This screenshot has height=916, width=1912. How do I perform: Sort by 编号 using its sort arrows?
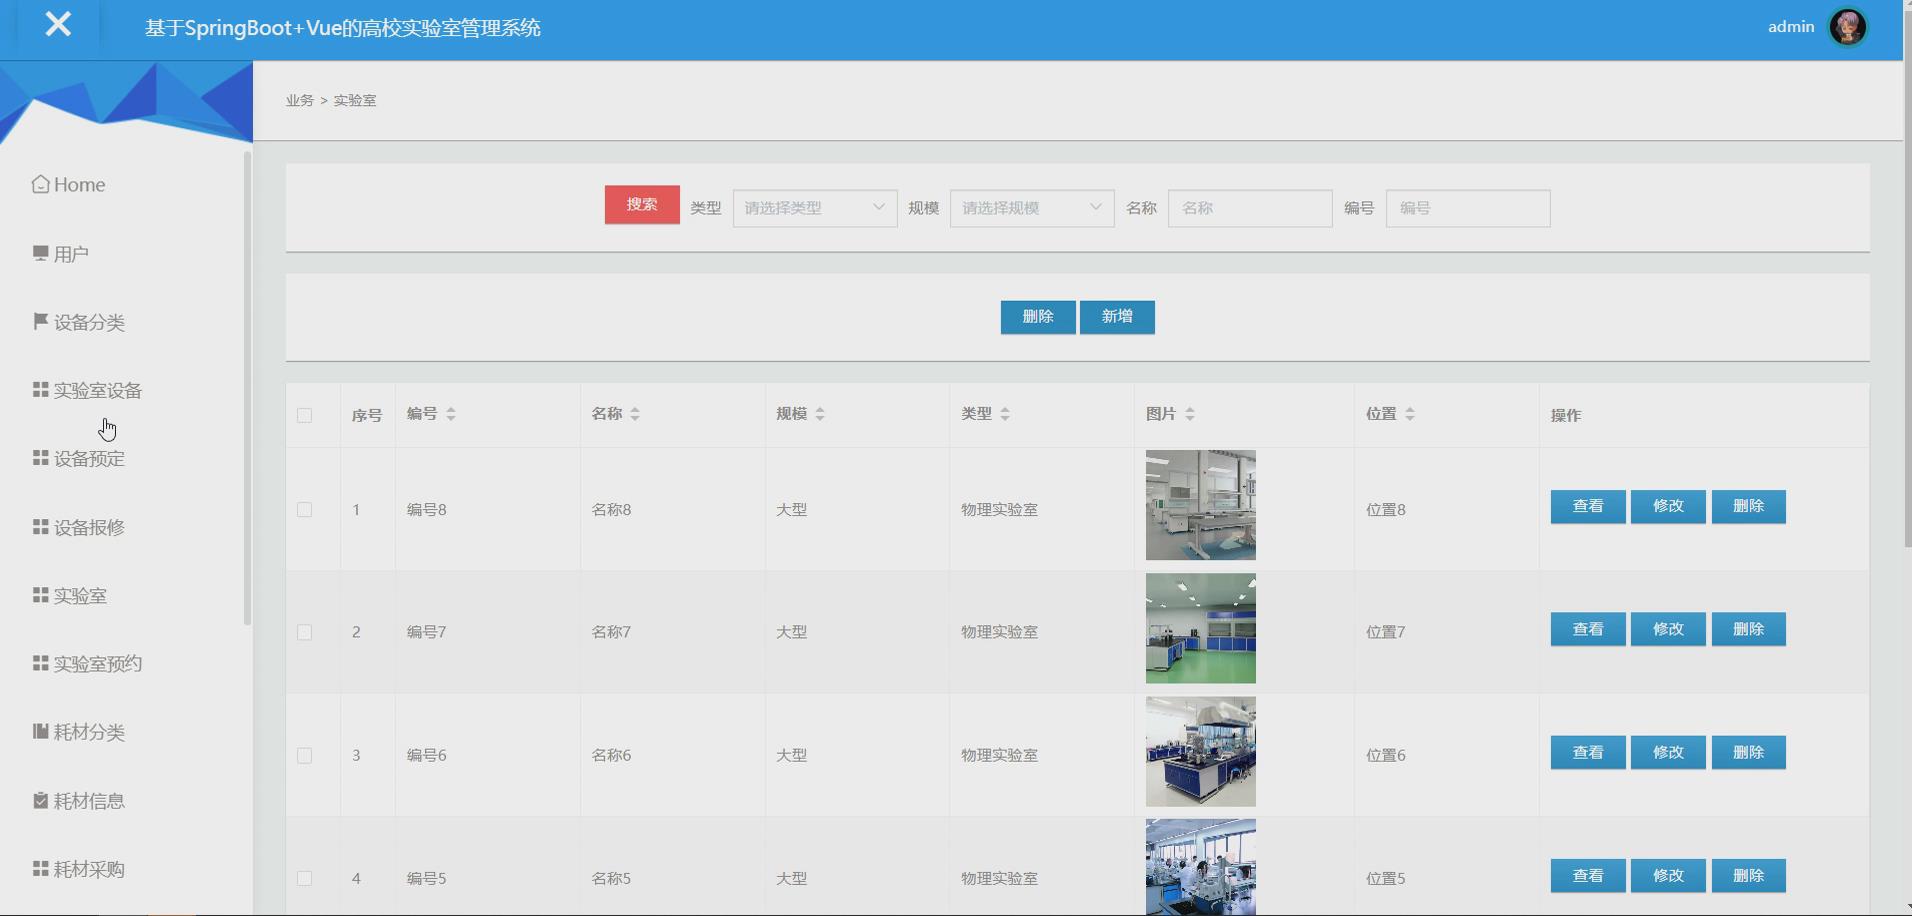click(x=451, y=413)
